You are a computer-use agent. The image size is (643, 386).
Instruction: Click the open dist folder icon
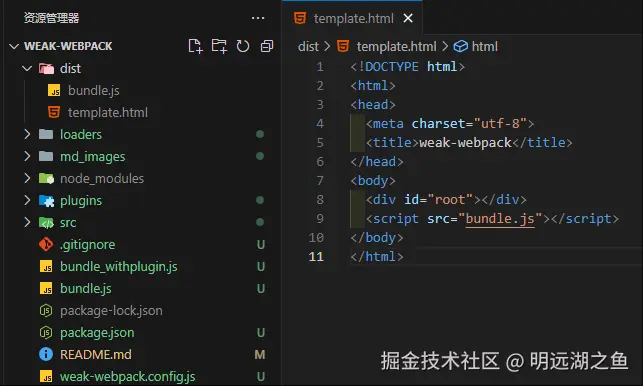tap(46, 69)
